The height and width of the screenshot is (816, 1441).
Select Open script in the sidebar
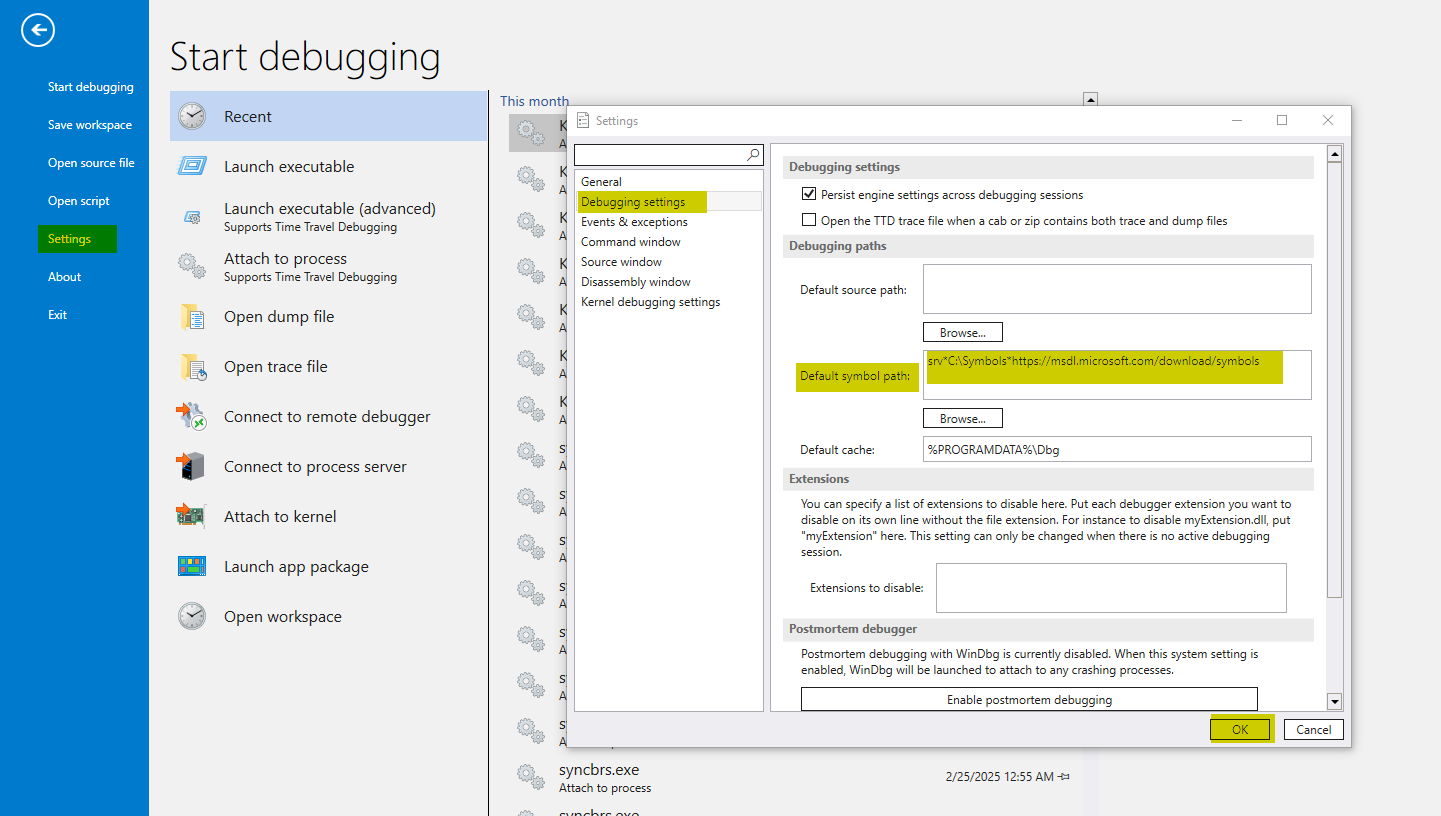pos(79,201)
